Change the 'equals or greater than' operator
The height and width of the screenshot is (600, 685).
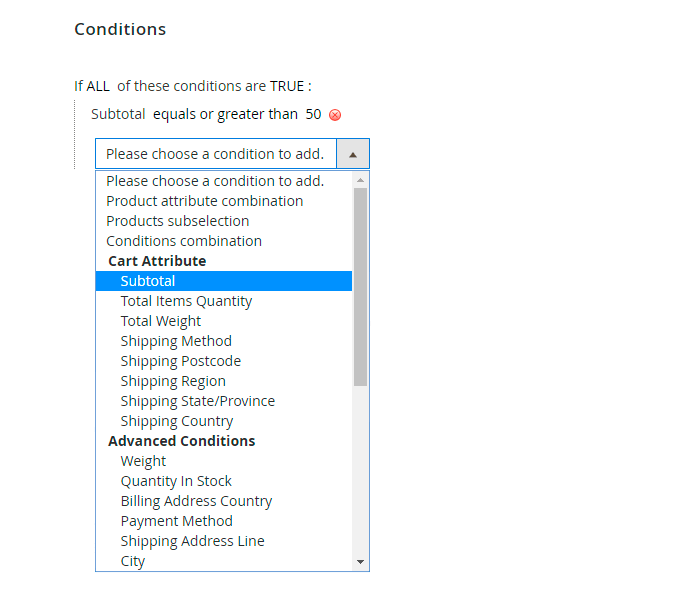pyautogui.click(x=225, y=114)
